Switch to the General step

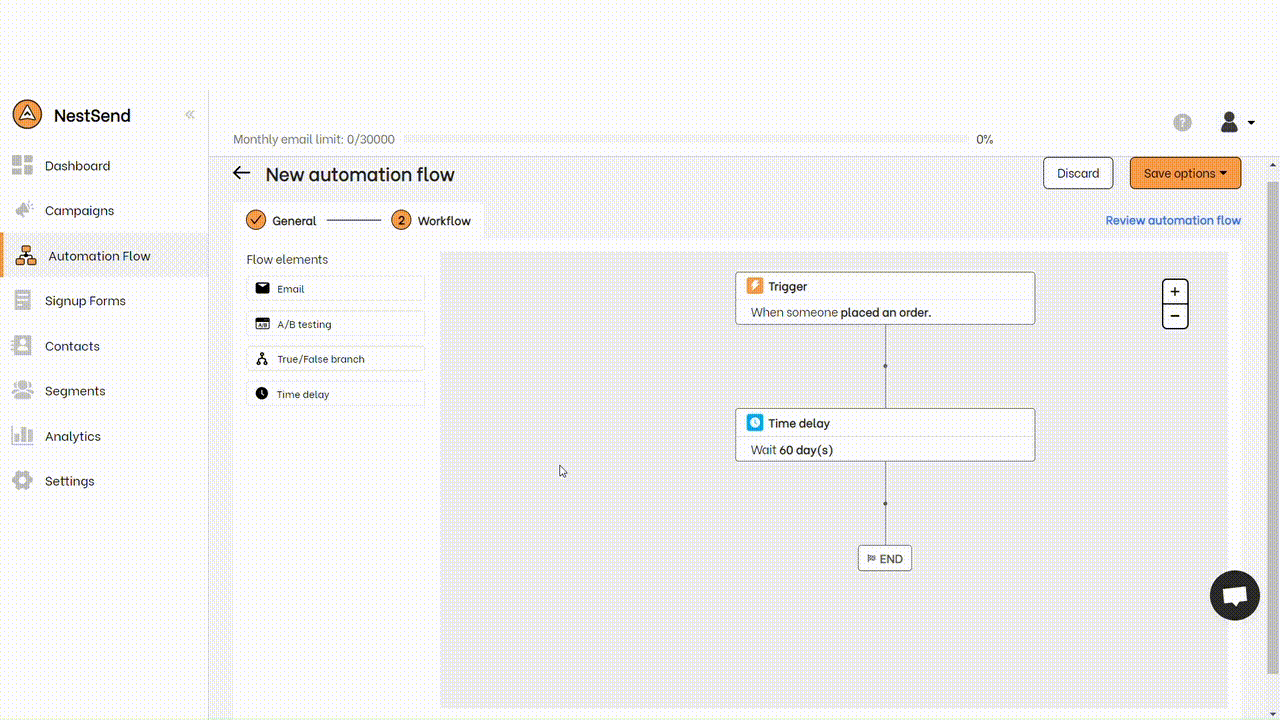tap(281, 220)
